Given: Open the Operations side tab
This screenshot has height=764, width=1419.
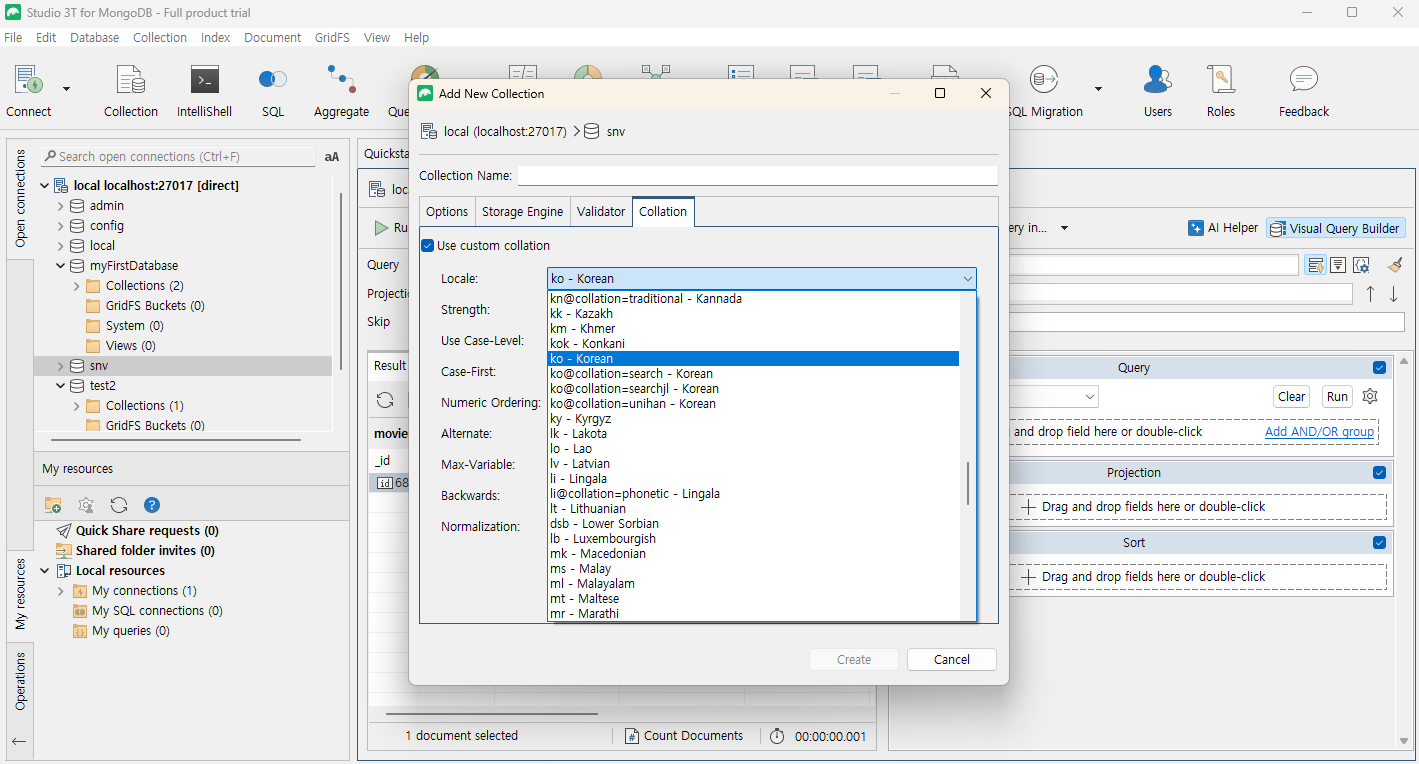Looking at the screenshot, I should tap(20, 681).
